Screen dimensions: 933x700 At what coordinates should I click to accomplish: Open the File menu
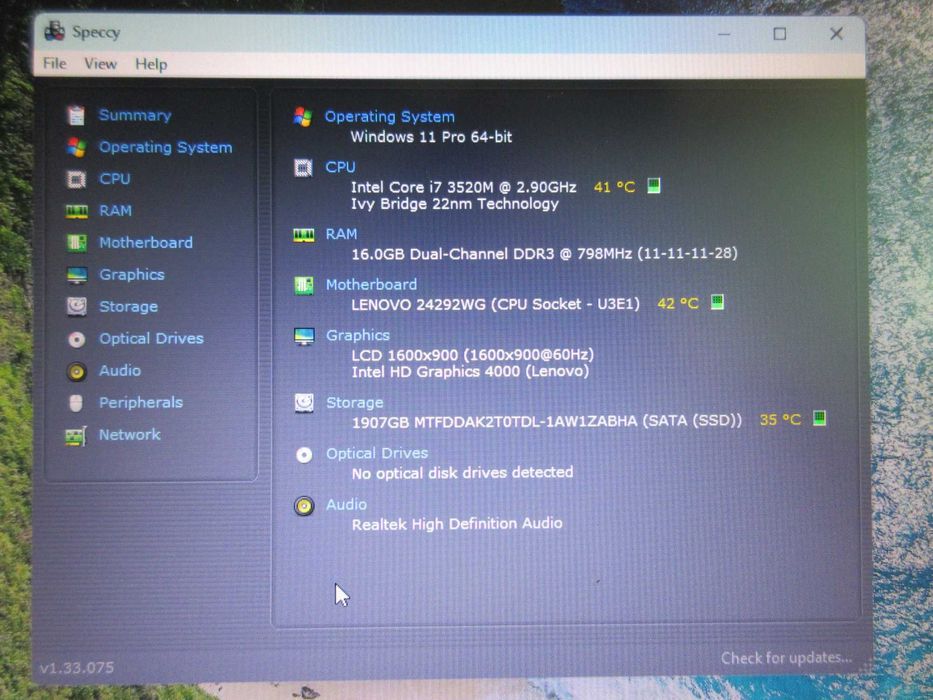(x=55, y=63)
